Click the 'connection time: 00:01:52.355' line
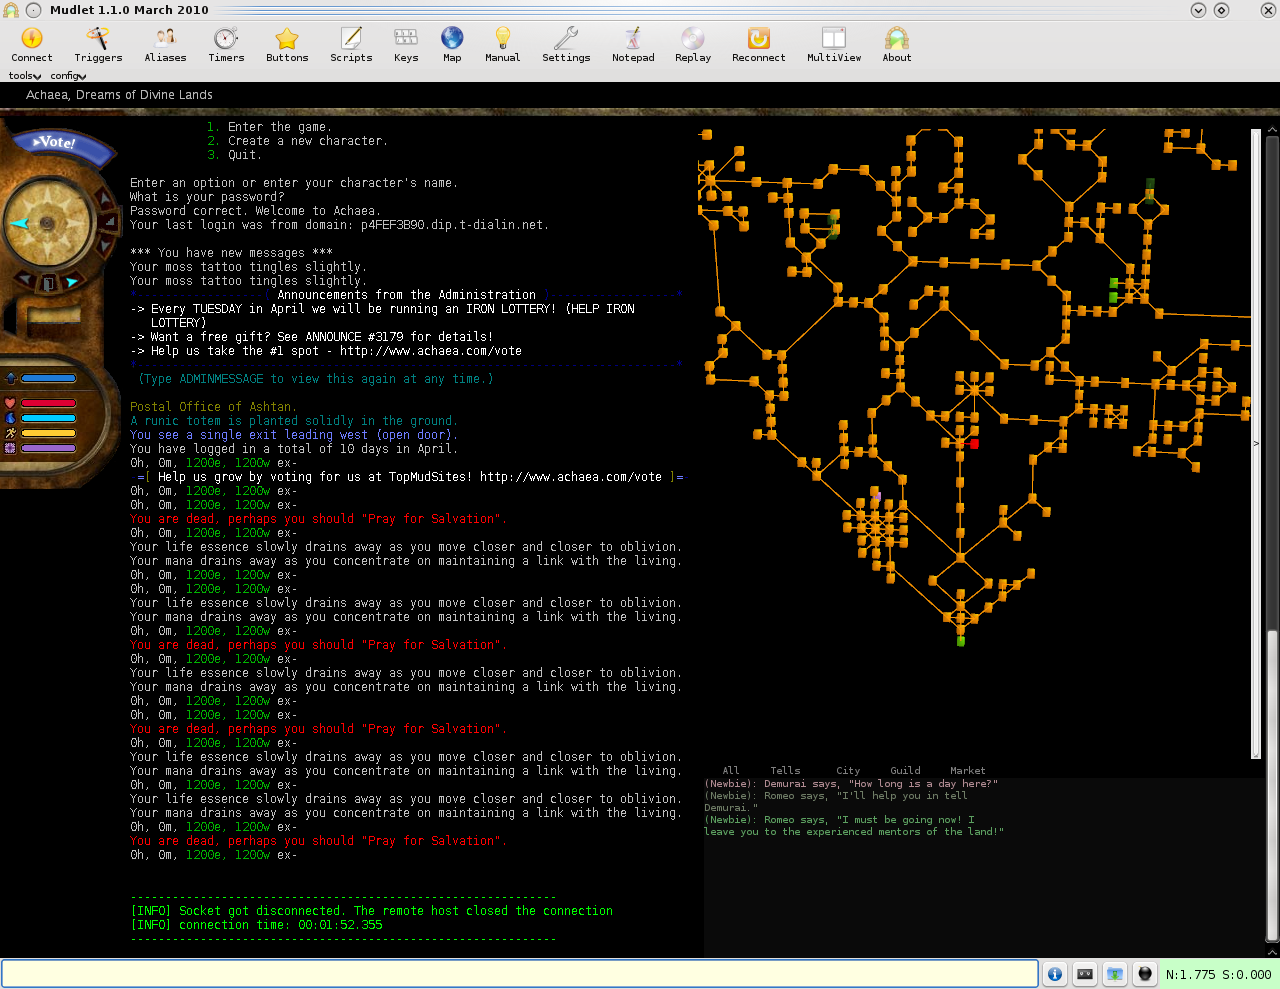Viewport: 1280px width, 989px height. [x=256, y=925]
